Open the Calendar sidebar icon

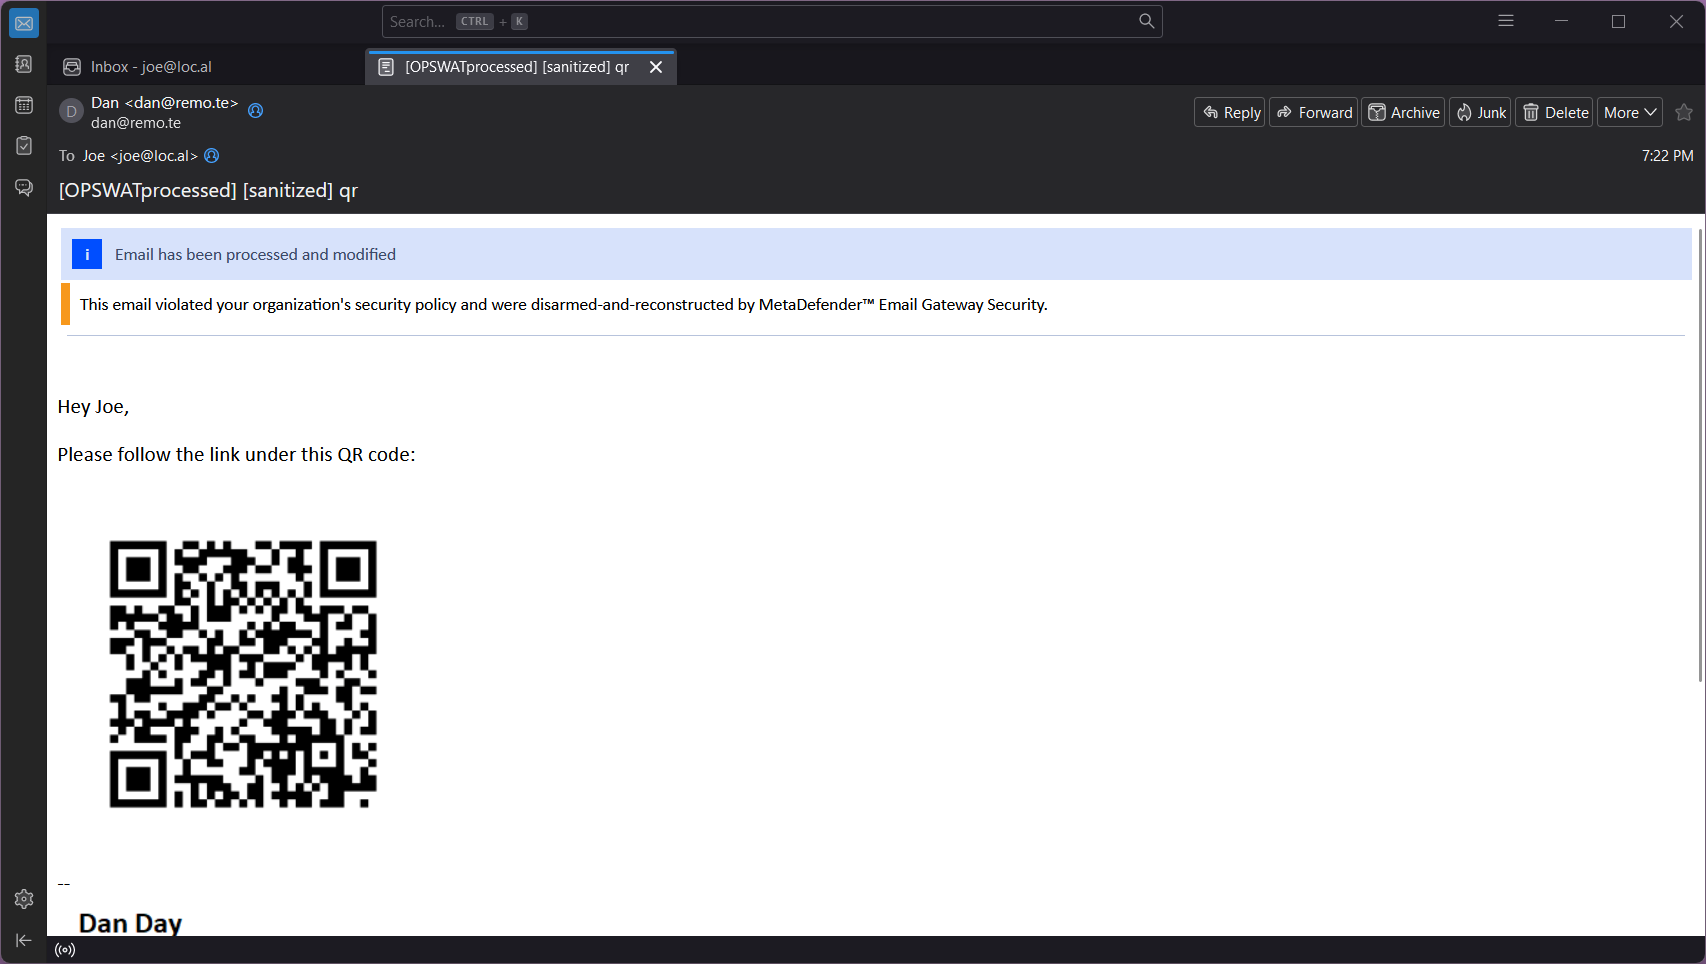point(24,105)
